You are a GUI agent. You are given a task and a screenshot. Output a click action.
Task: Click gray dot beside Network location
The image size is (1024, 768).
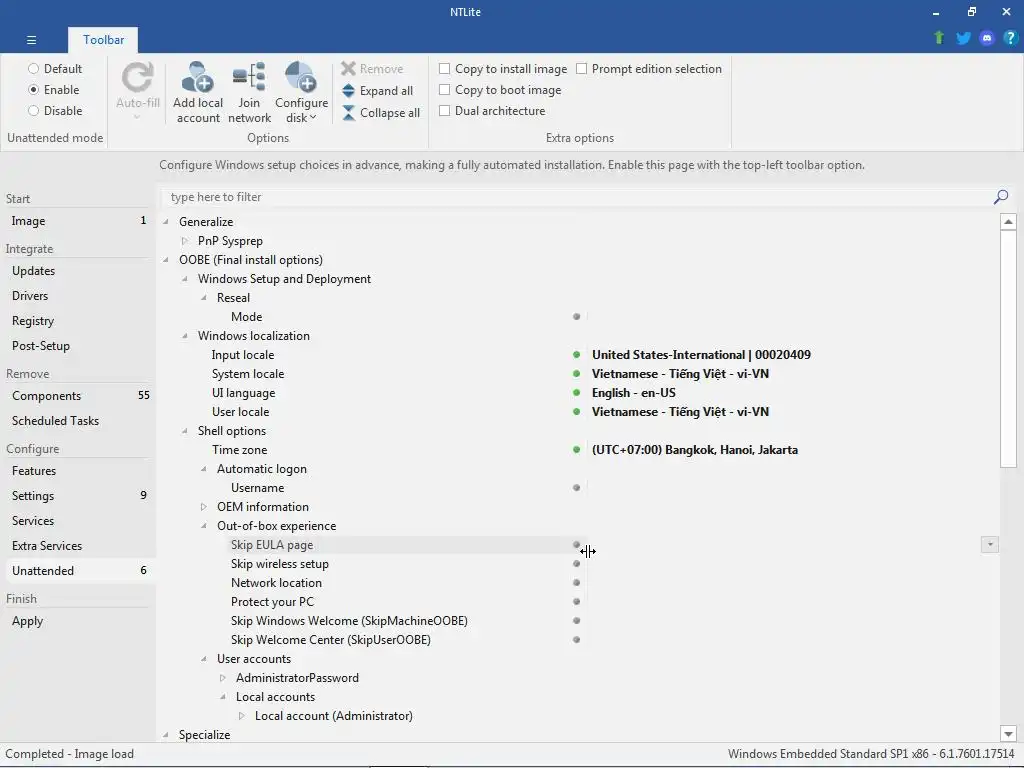coord(577,583)
